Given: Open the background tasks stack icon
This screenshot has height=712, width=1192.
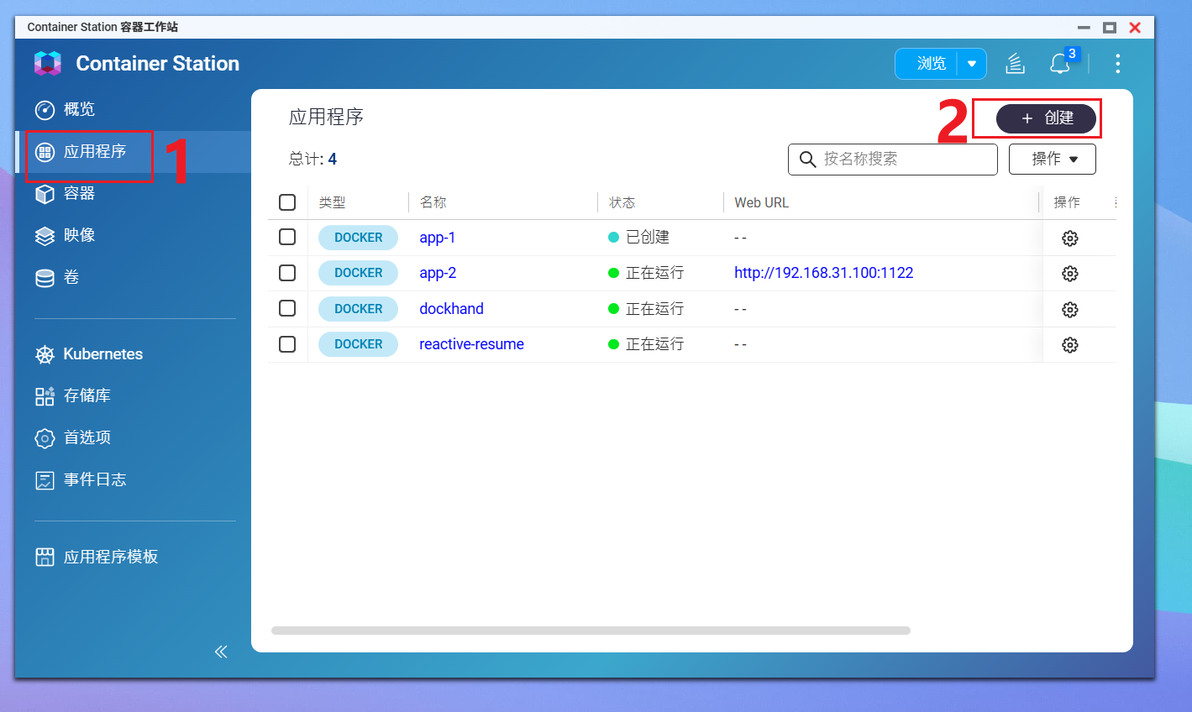Looking at the screenshot, I should (1015, 64).
